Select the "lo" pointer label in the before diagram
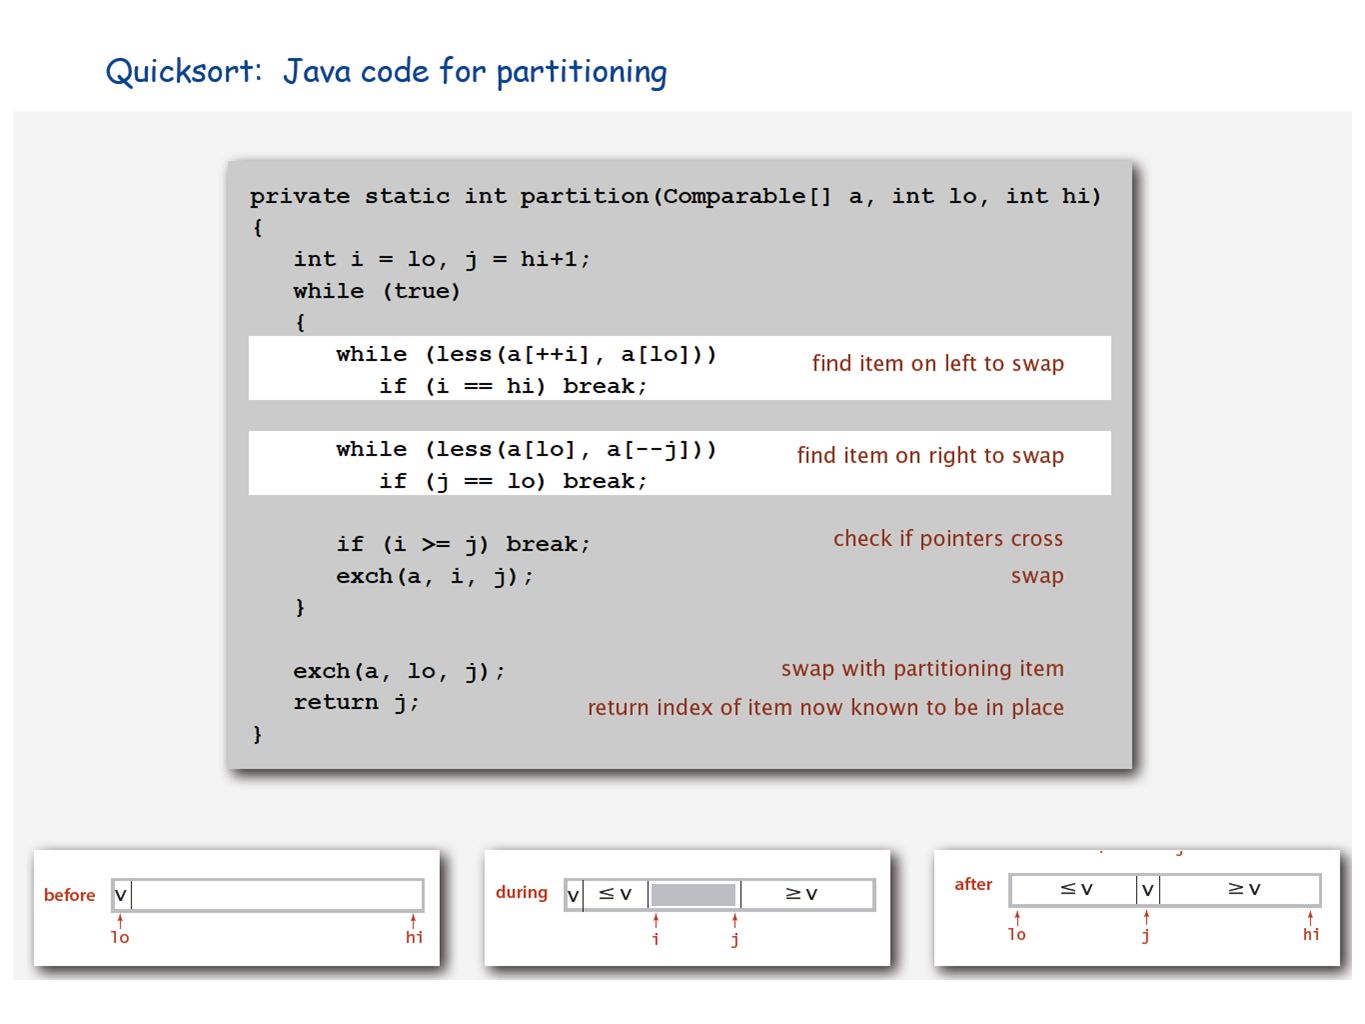 [x=120, y=937]
